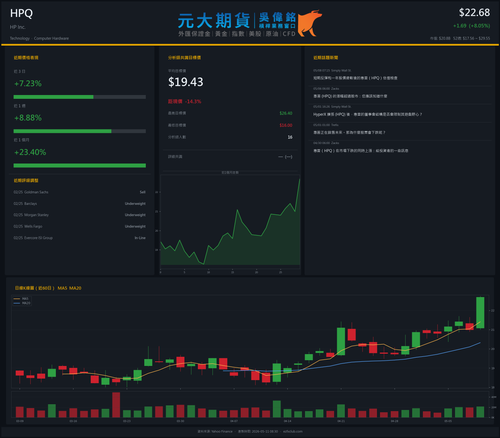The image size is (500, 438).
Task: Click the +23.40% one-month performance value
Action: [30, 152]
